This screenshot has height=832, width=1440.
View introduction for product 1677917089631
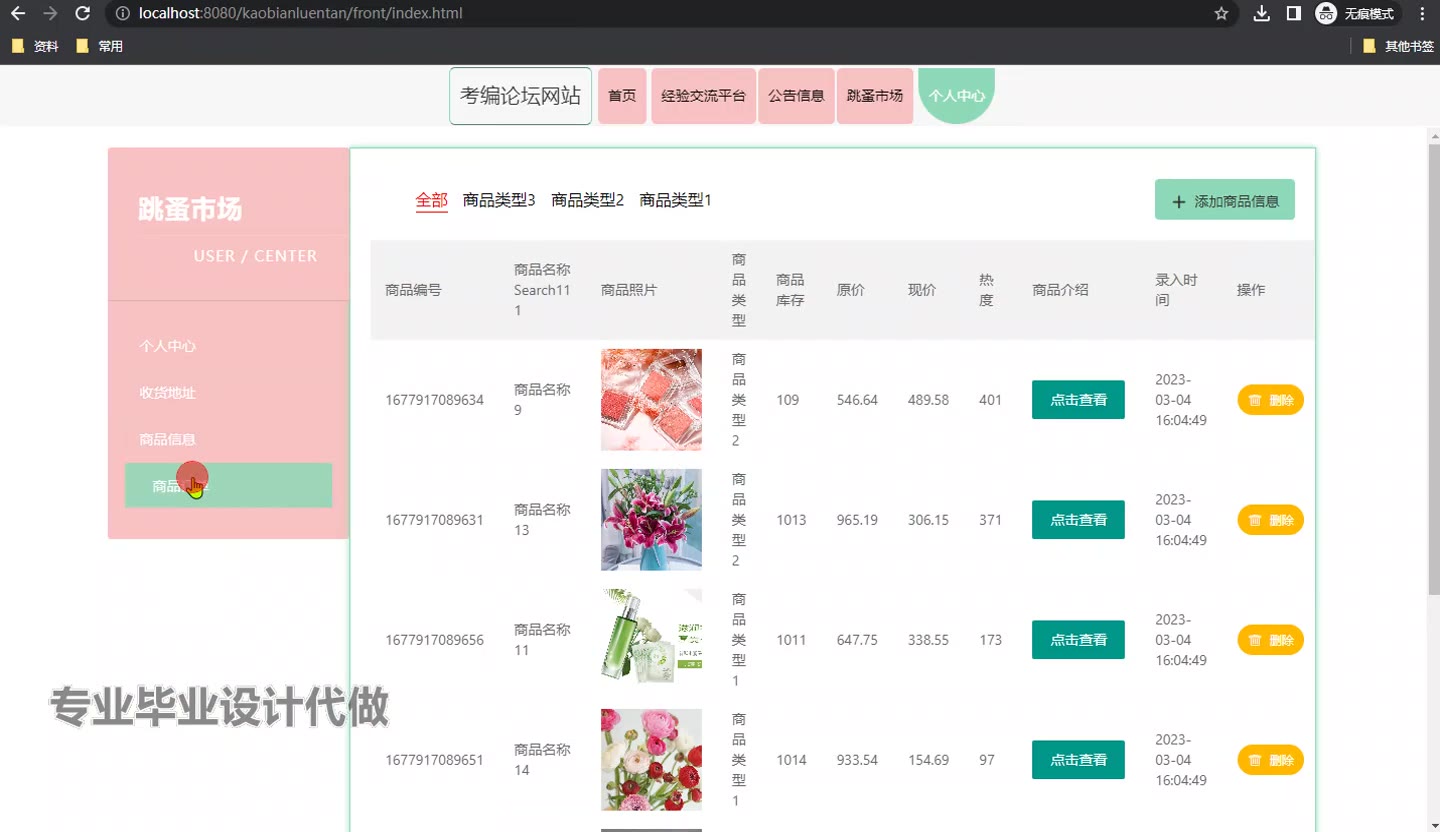point(1078,520)
